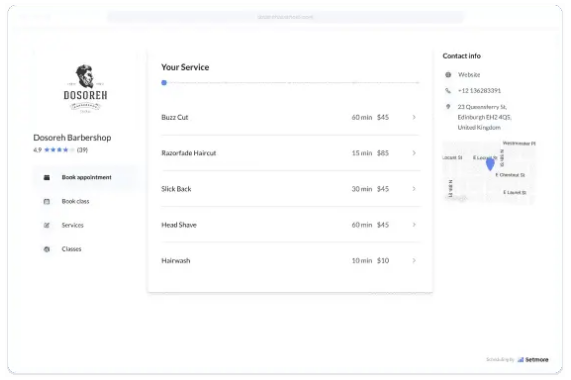Click the blue progress step dot

click(164, 83)
